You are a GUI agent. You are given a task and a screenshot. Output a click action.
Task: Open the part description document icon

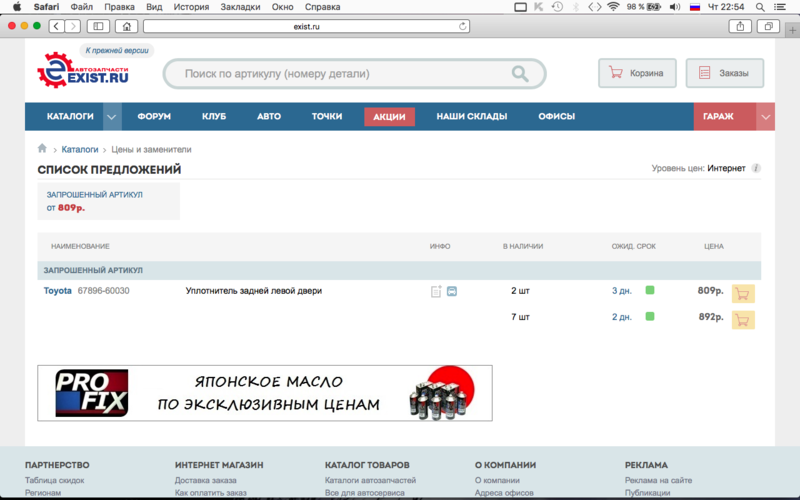pos(436,291)
